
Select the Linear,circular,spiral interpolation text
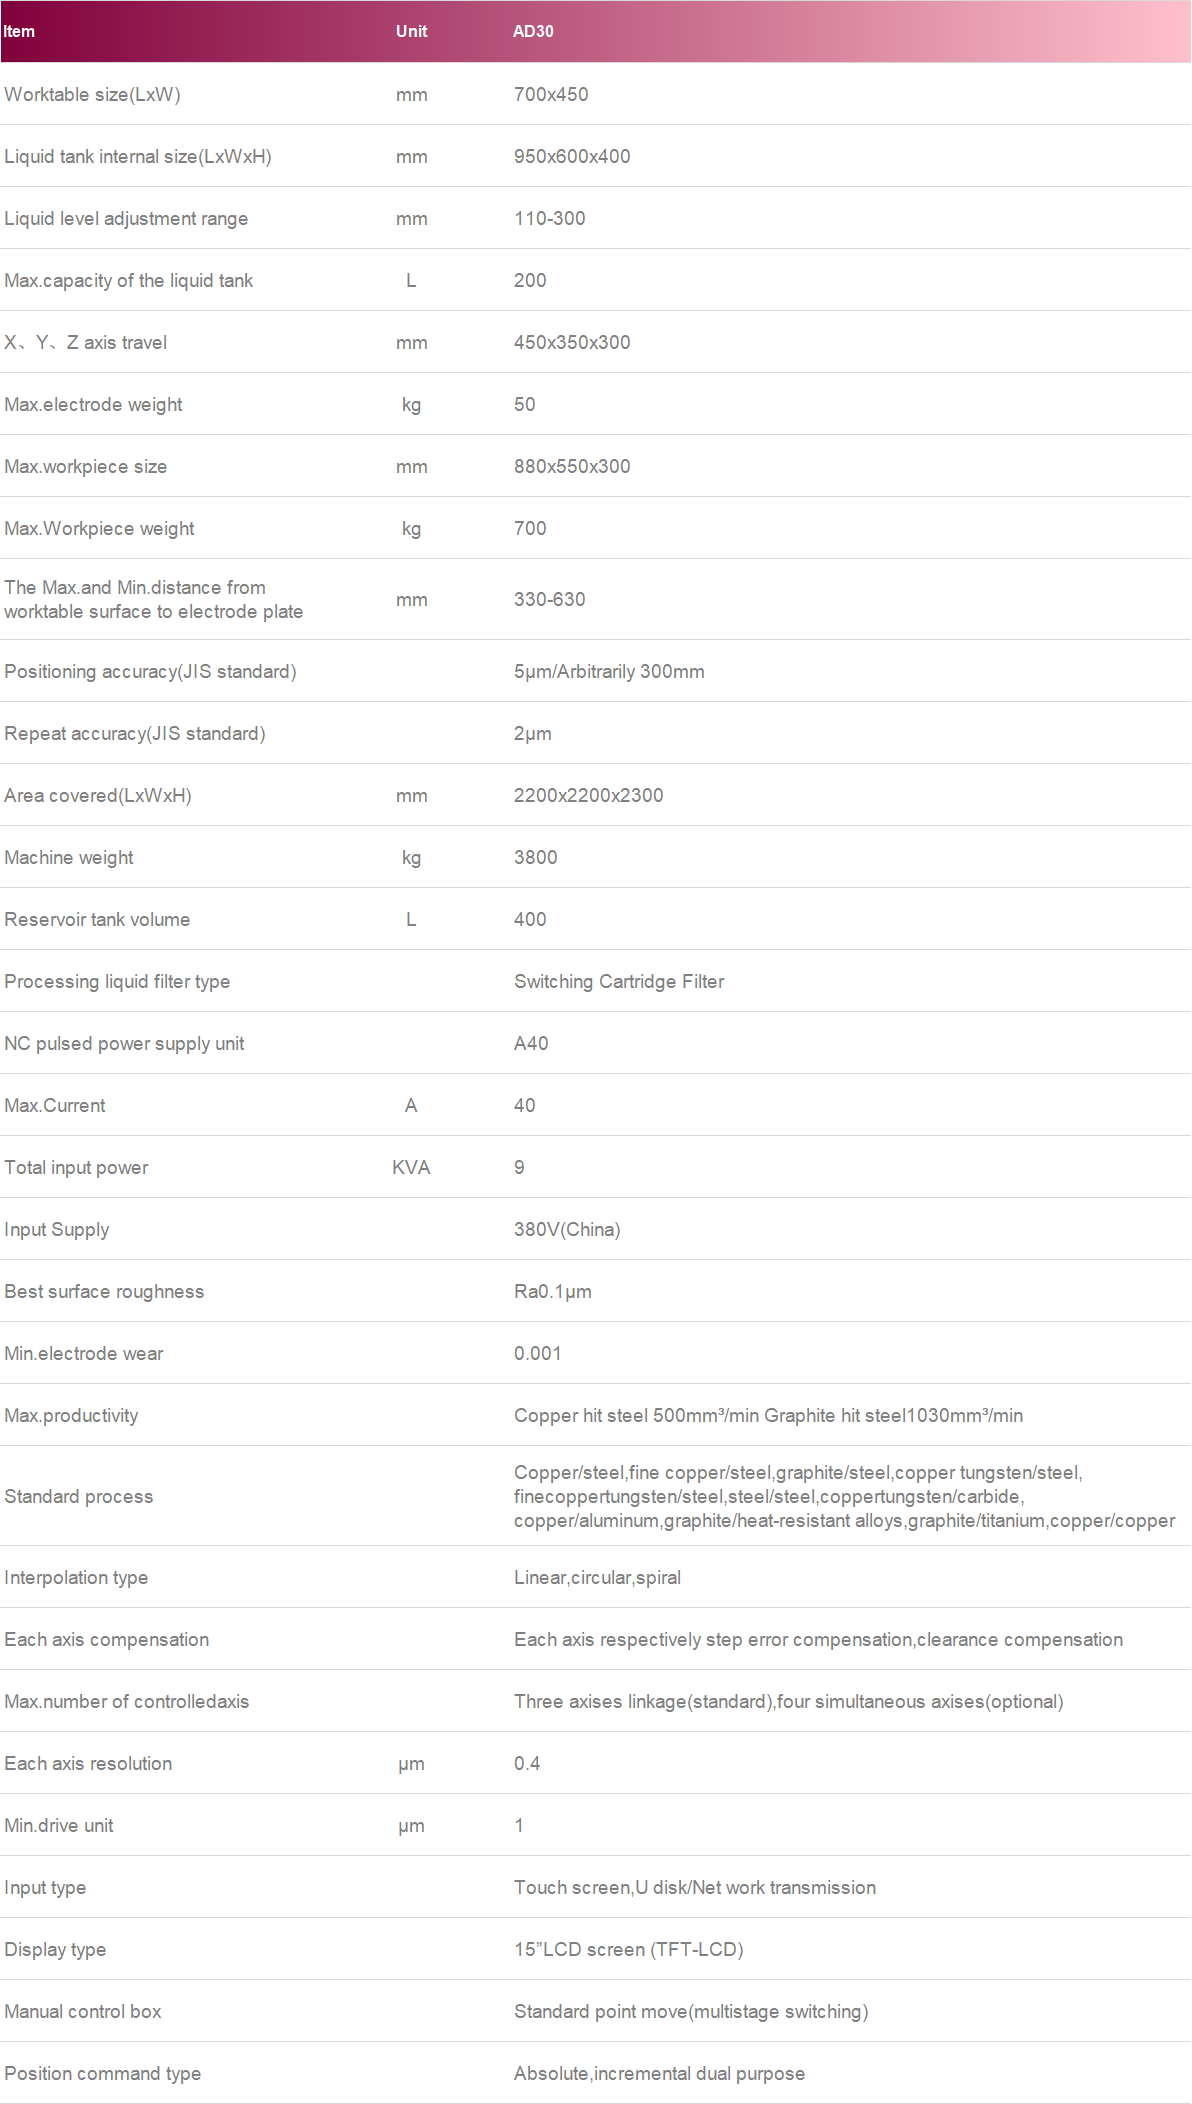point(597,1578)
